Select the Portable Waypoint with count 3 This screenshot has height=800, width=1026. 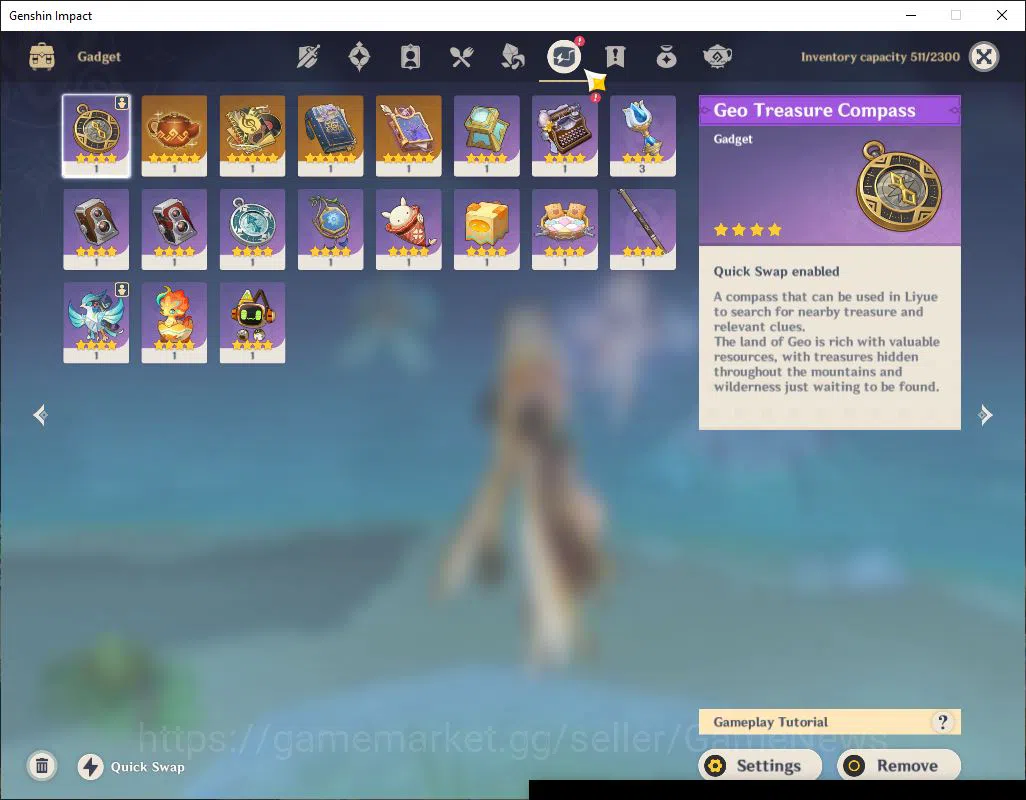pos(643,136)
